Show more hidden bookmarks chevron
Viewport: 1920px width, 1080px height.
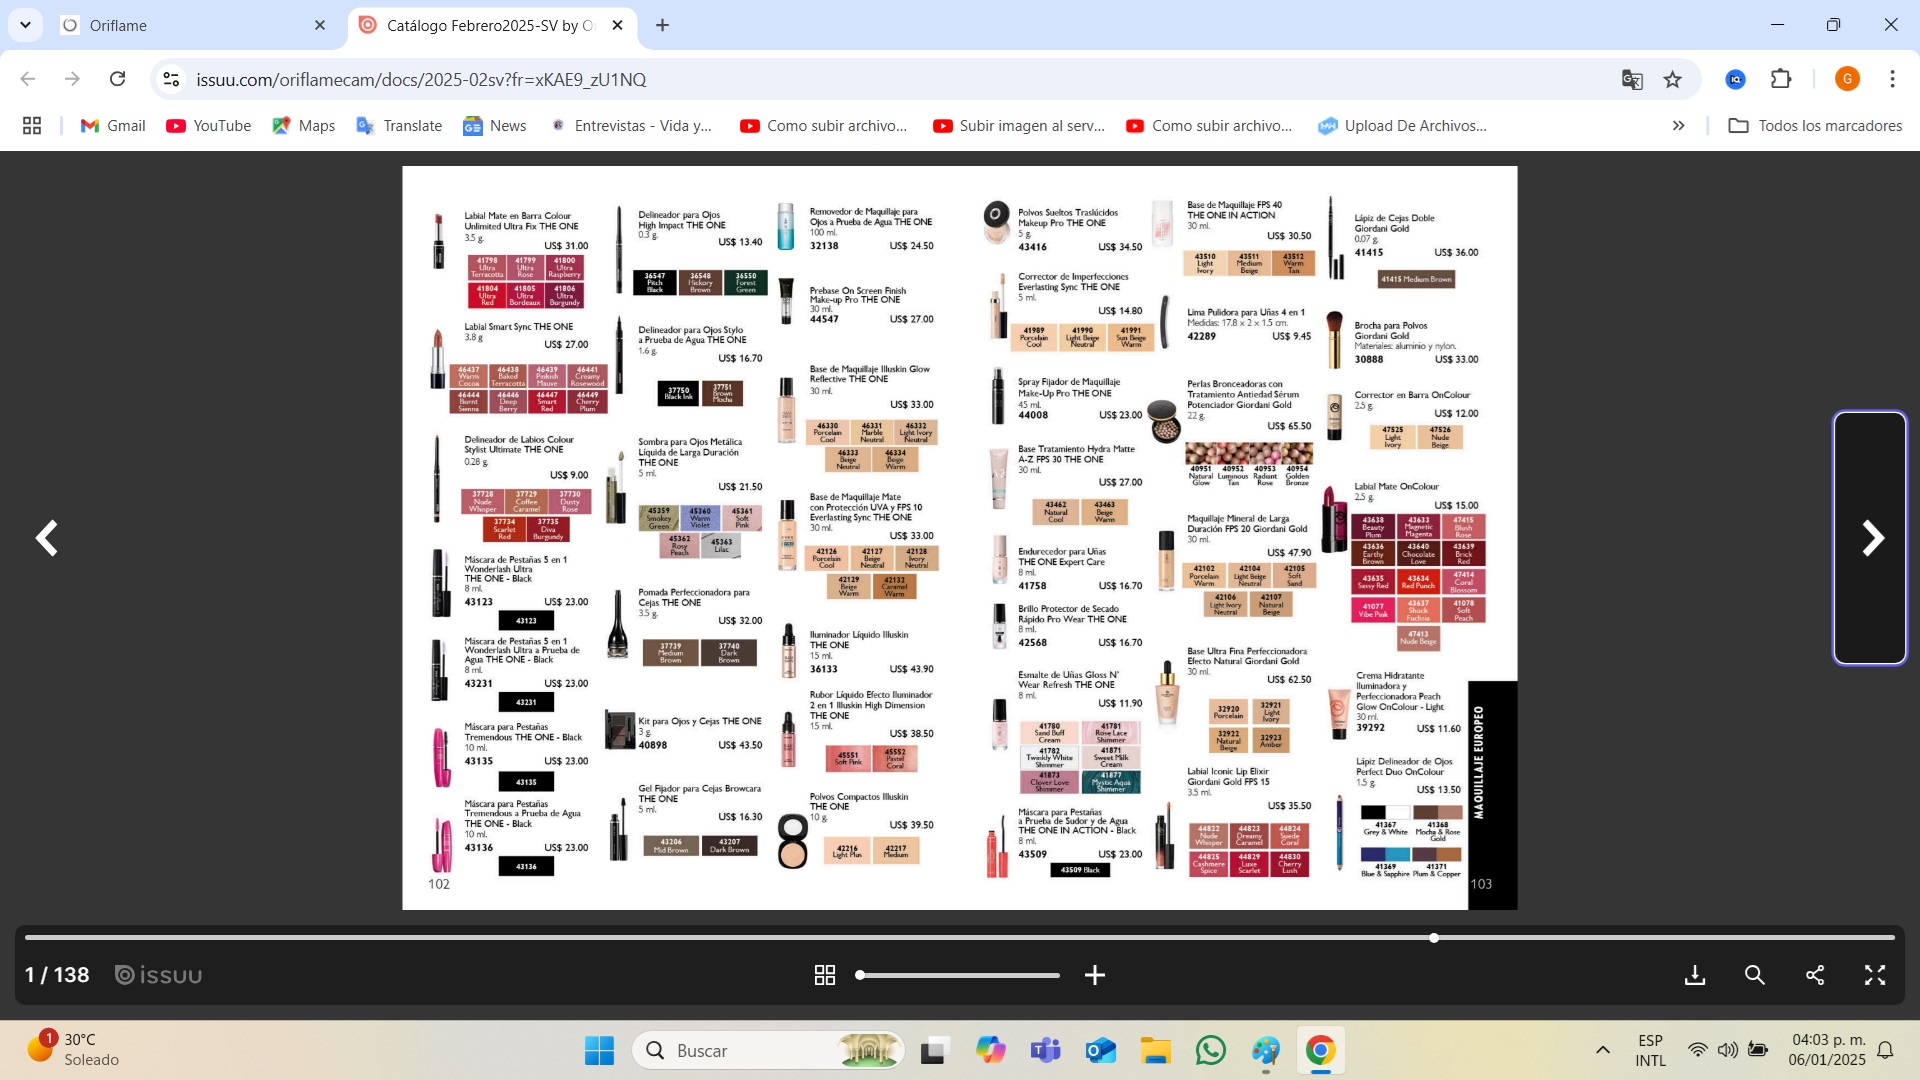[x=1678, y=125]
